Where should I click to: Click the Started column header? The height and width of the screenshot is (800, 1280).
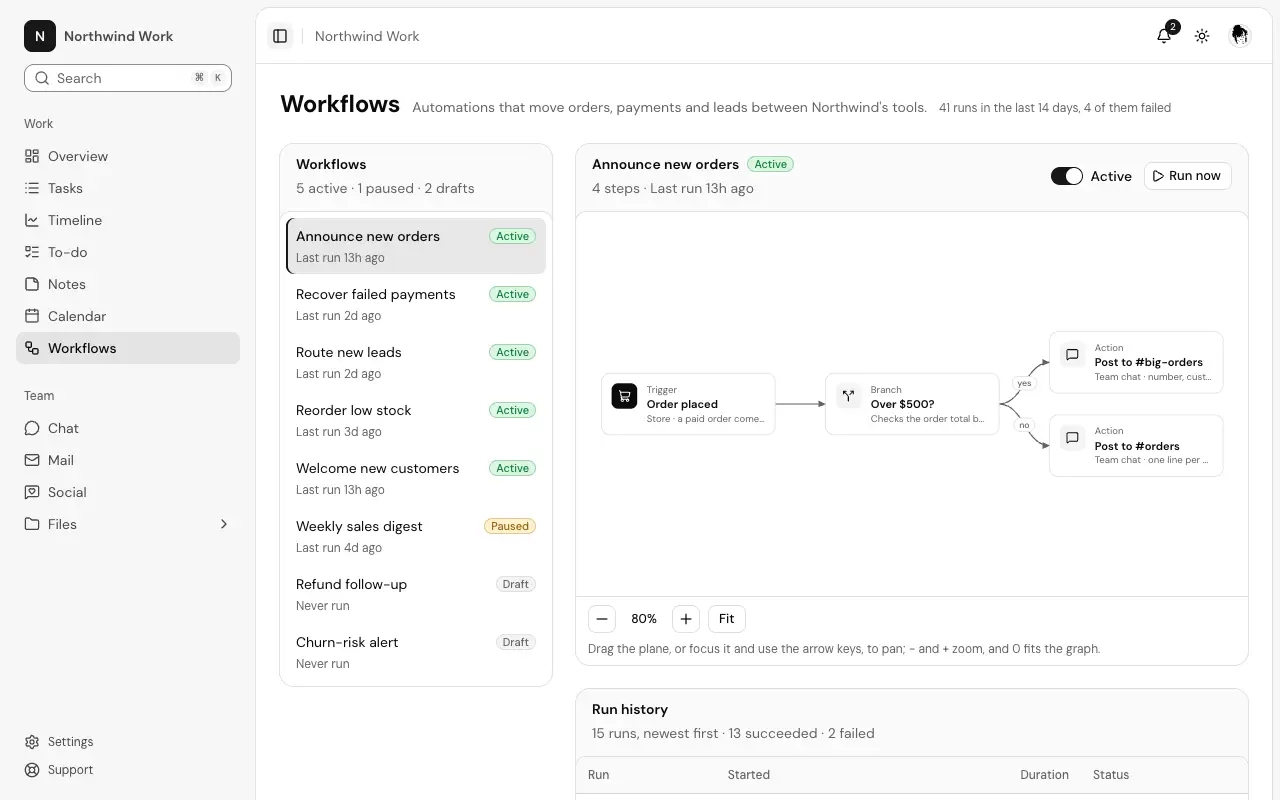(749, 775)
